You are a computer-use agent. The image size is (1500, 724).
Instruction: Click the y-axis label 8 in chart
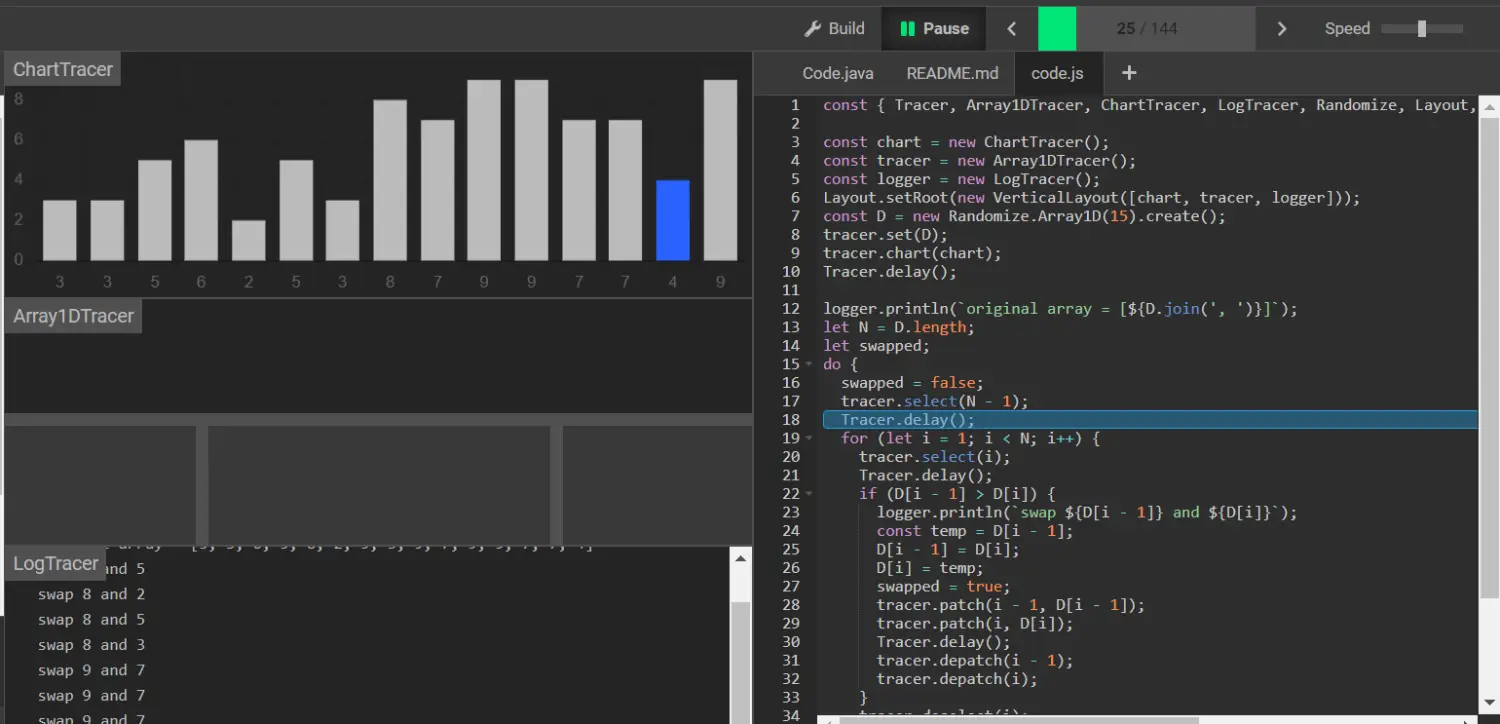coord(18,99)
